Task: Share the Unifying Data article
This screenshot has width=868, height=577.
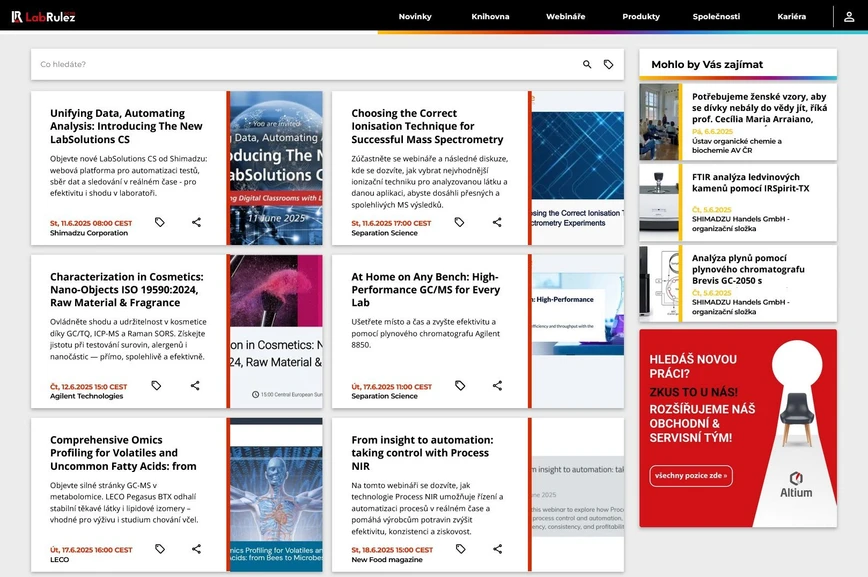Action: pyautogui.click(x=196, y=221)
